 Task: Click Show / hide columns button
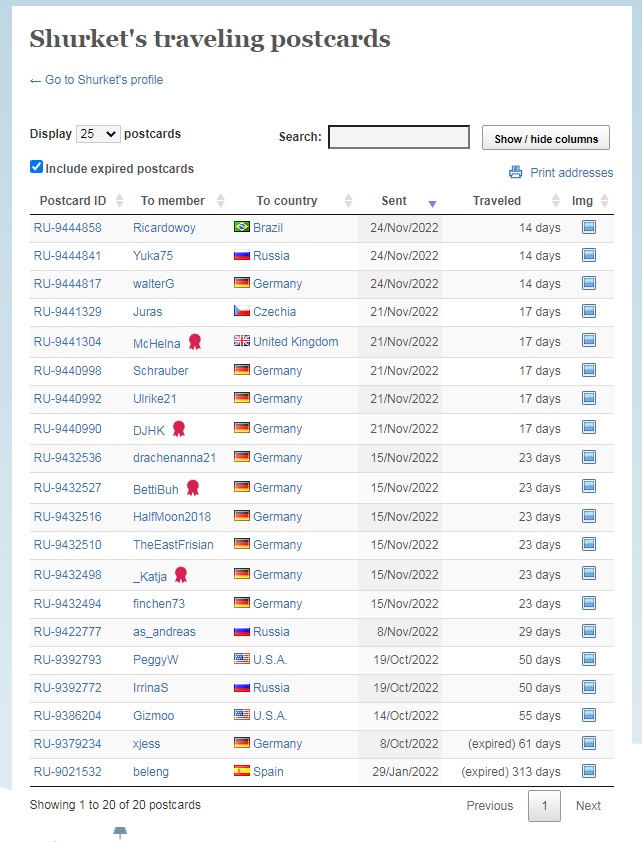(546, 138)
